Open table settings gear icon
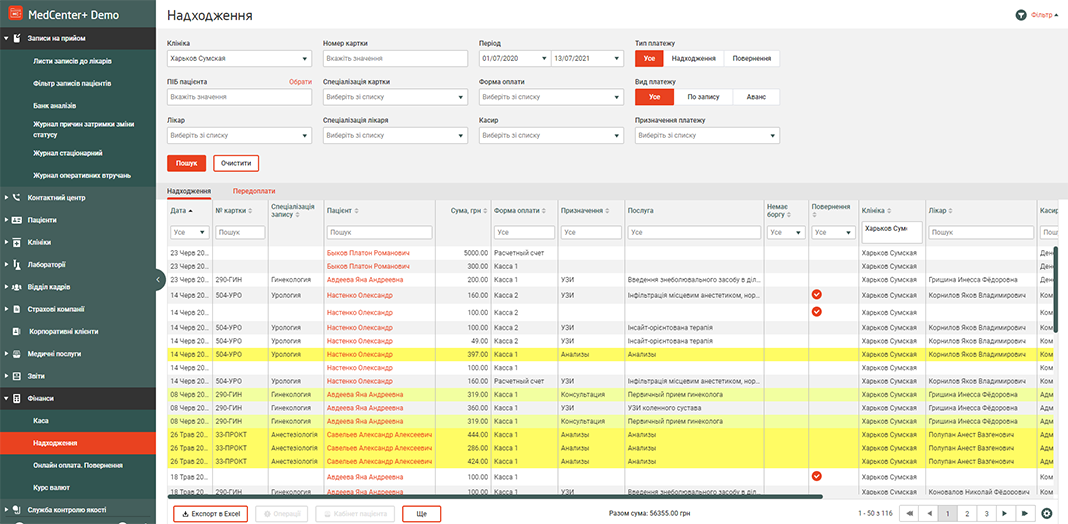 (x=1046, y=513)
